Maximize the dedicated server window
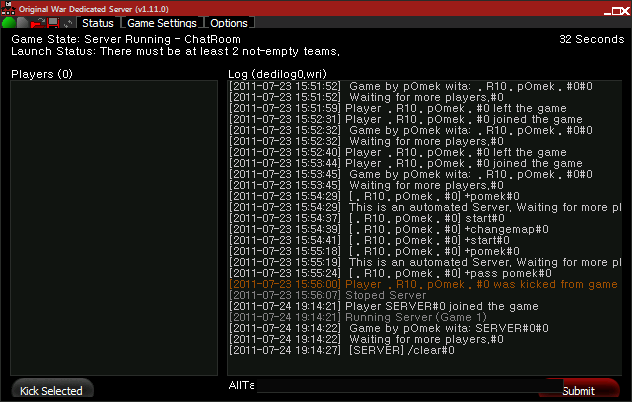 tap(616, 11)
